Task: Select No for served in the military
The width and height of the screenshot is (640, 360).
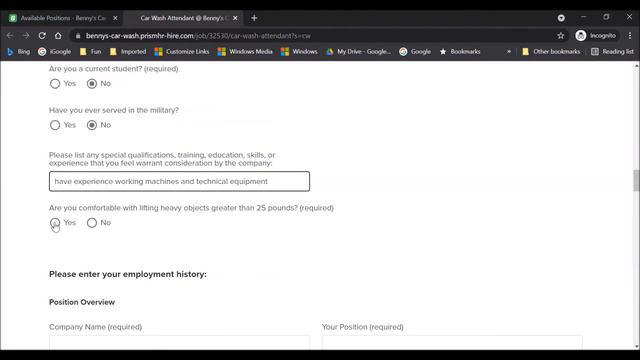Action: (x=92, y=125)
